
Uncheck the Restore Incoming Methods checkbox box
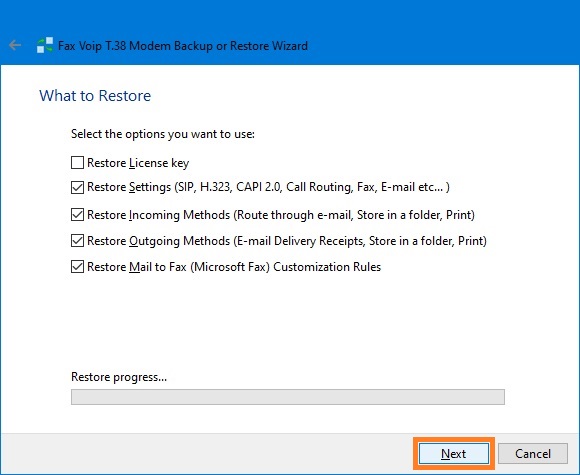pyautogui.click(x=77, y=215)
